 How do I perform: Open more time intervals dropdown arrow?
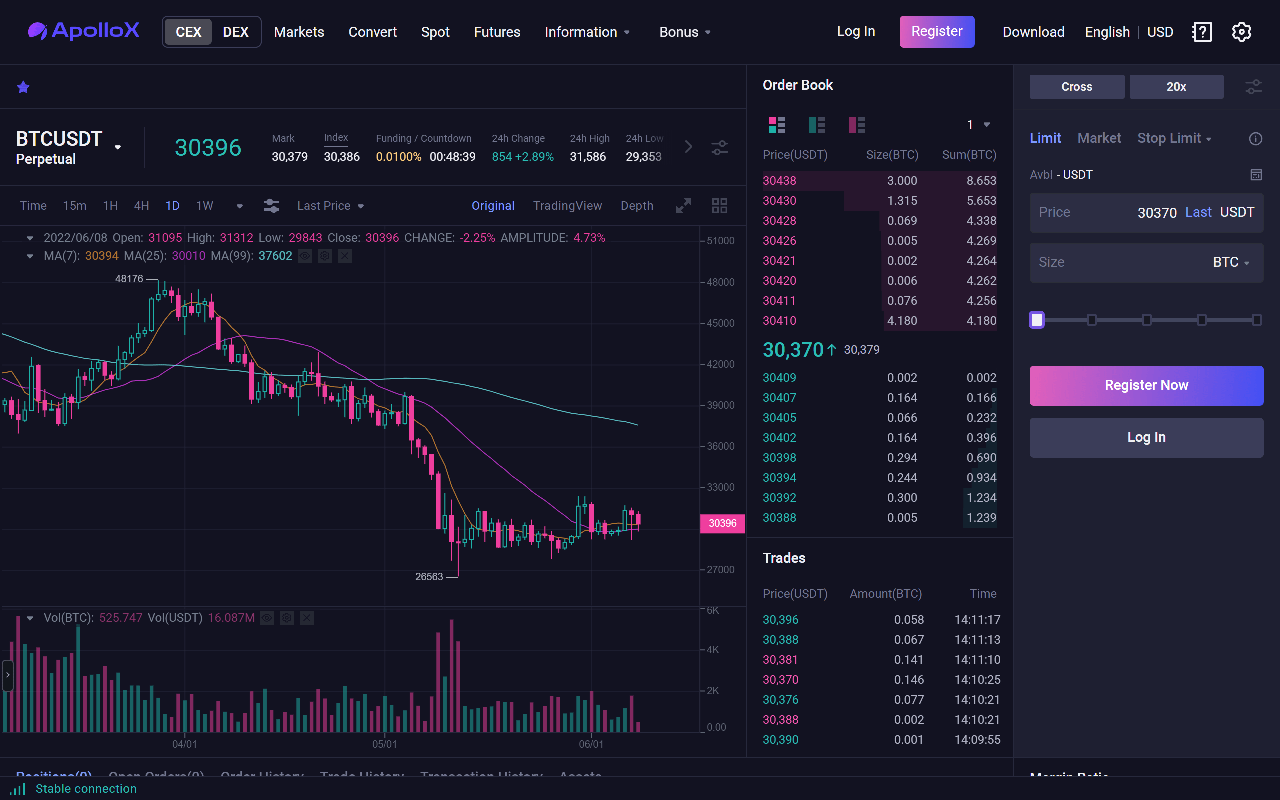[240, 206]
